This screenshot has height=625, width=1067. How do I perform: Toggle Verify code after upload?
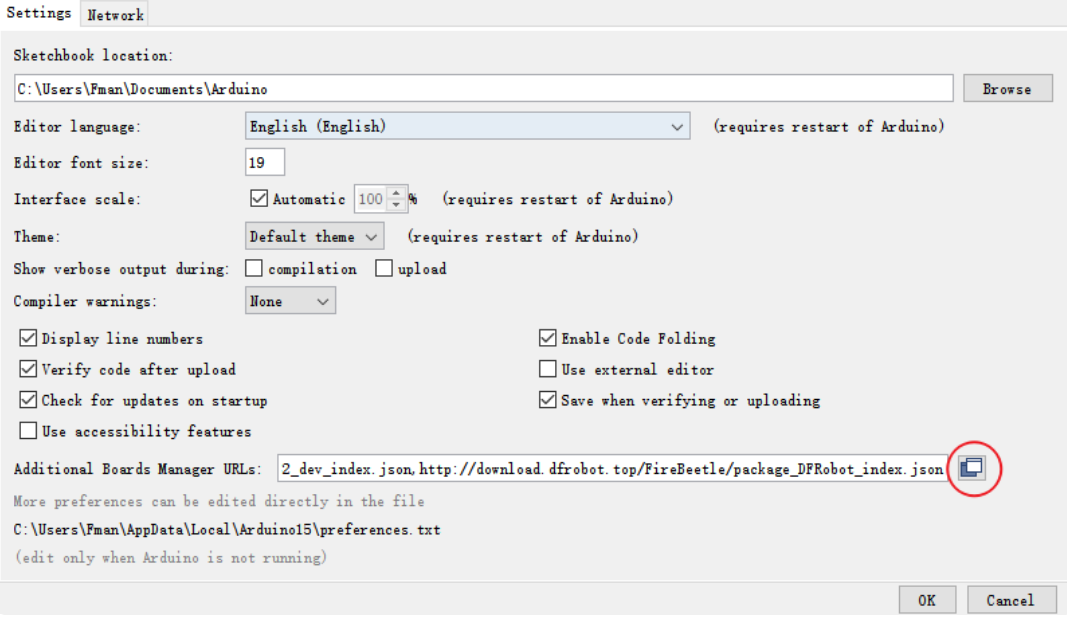click(28, 369)
